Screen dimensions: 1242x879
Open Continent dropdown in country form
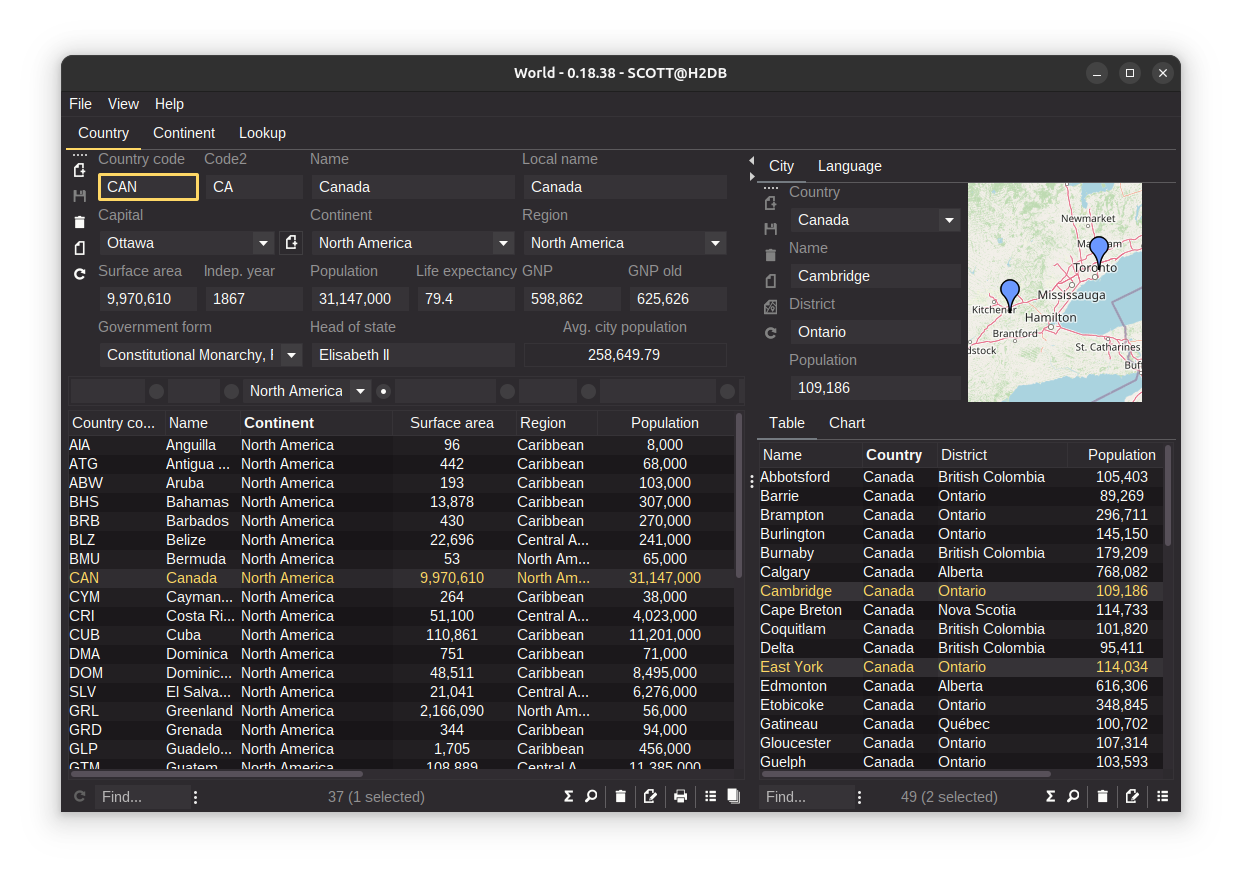click(503, 243)
